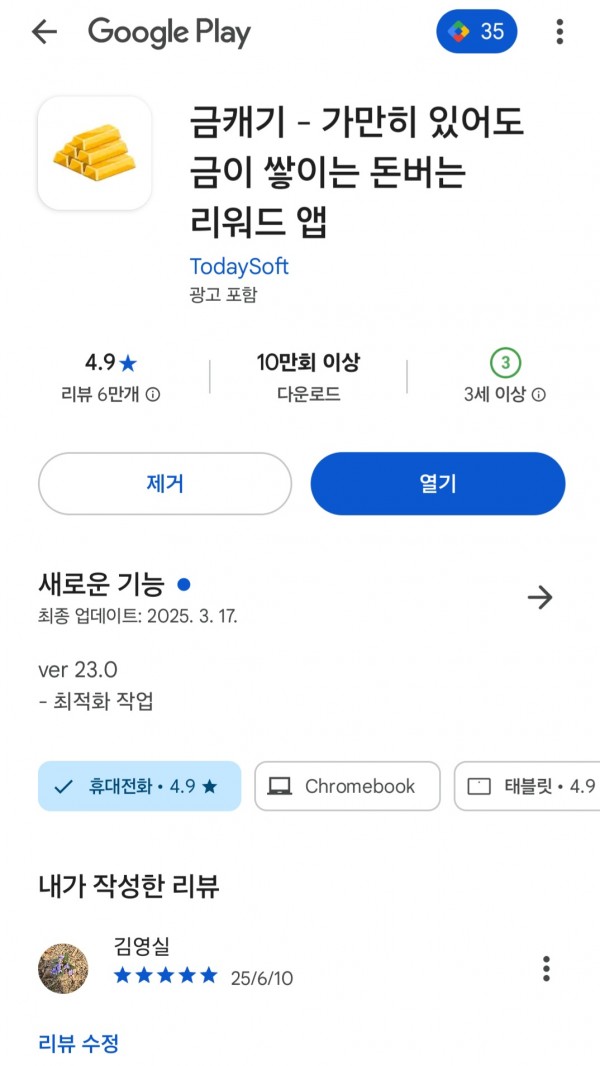
Task: Expand 새로운 기능 with the arrow
Action: click(x=540, y=598)
